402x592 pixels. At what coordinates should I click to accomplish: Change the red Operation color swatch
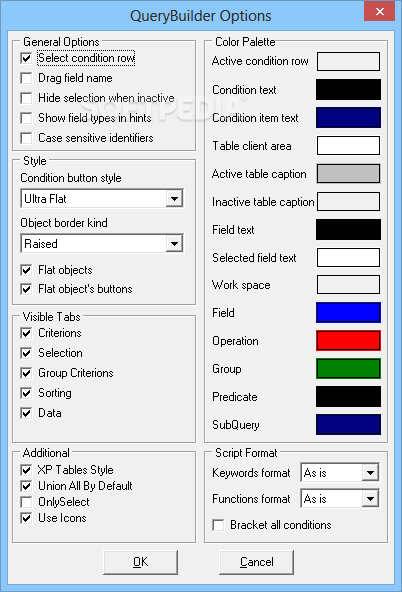(348, 341)
